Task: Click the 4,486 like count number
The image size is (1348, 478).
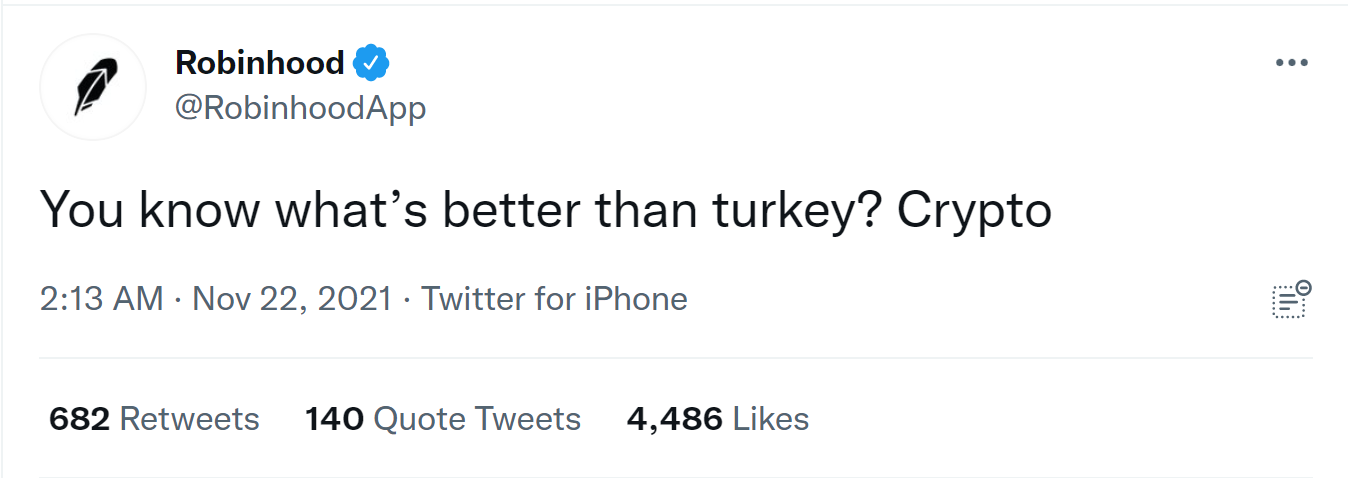Action: point(674,419)
